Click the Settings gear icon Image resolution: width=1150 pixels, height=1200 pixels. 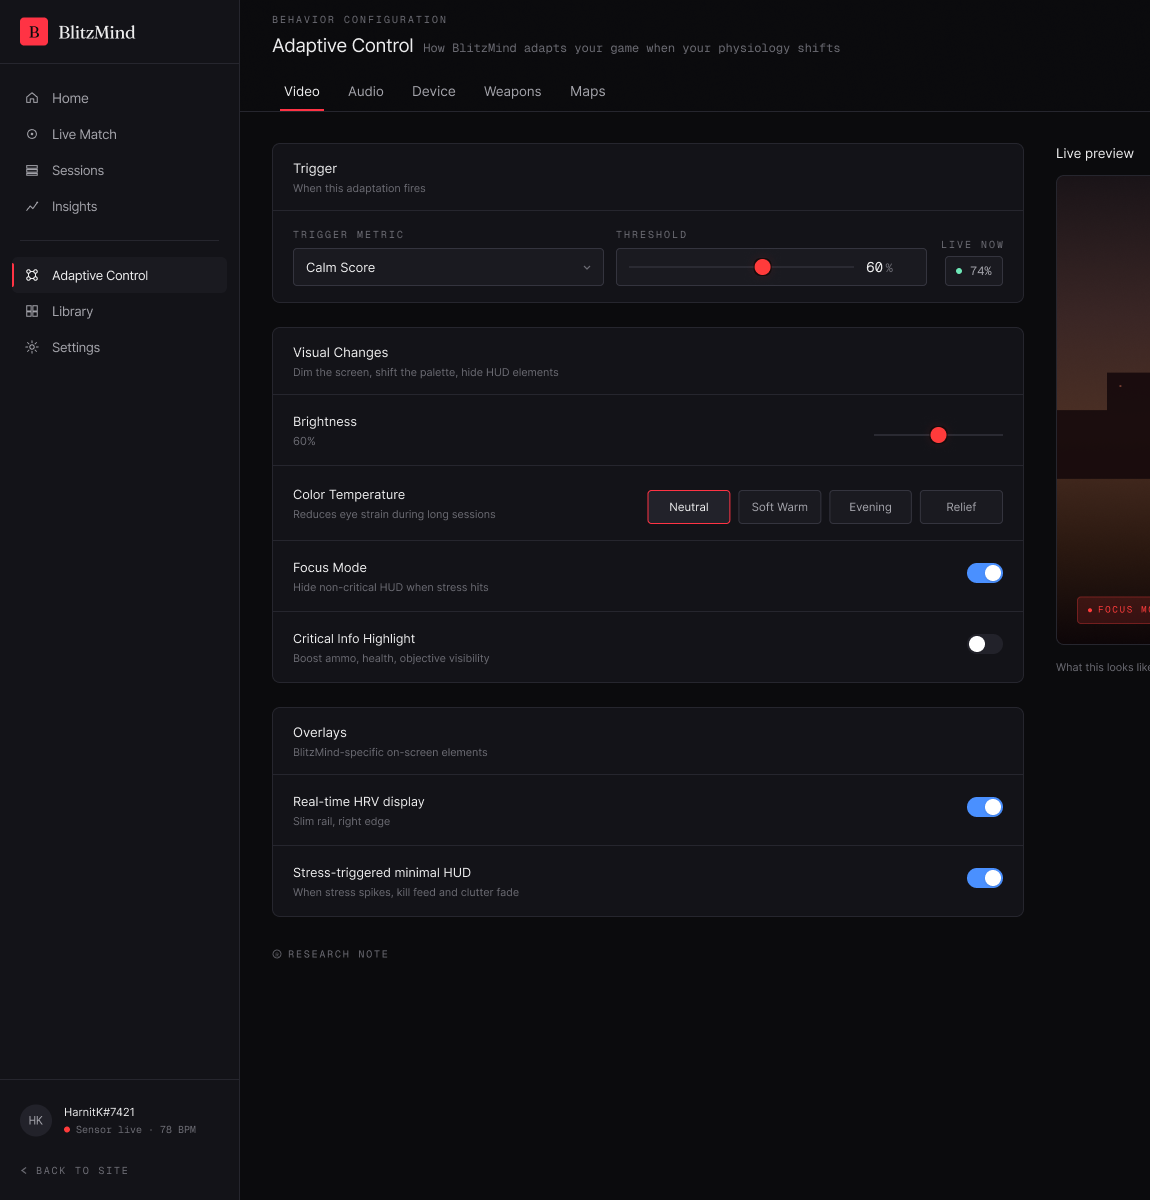pos(32,347)
